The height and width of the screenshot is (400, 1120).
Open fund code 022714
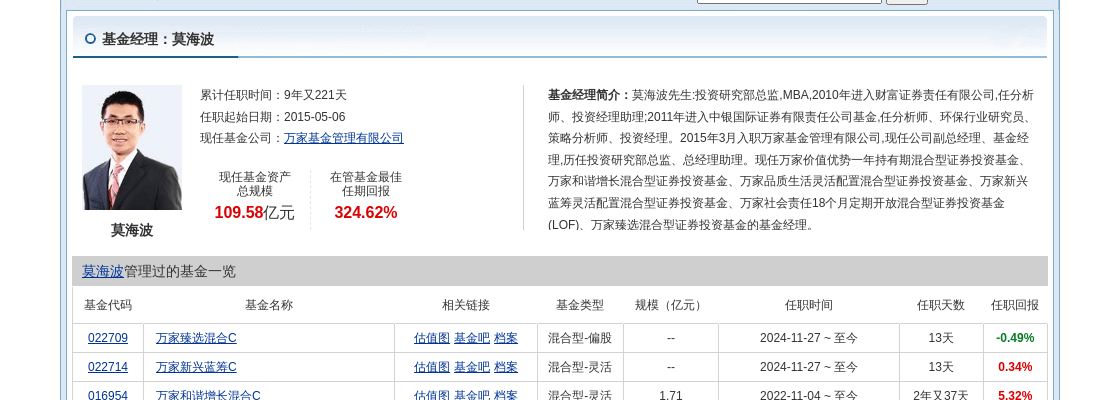point(108,367)
